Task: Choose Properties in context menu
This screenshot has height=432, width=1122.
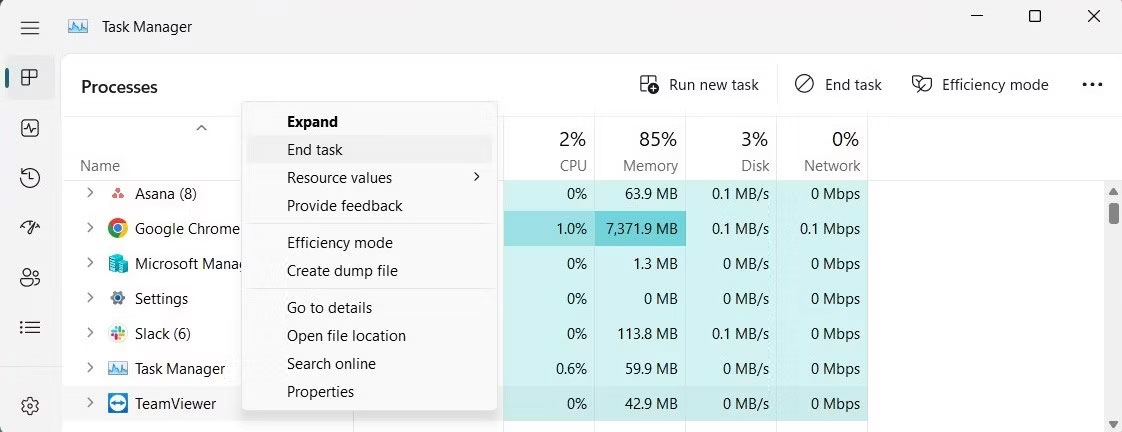Action: (x=369, y=391)
